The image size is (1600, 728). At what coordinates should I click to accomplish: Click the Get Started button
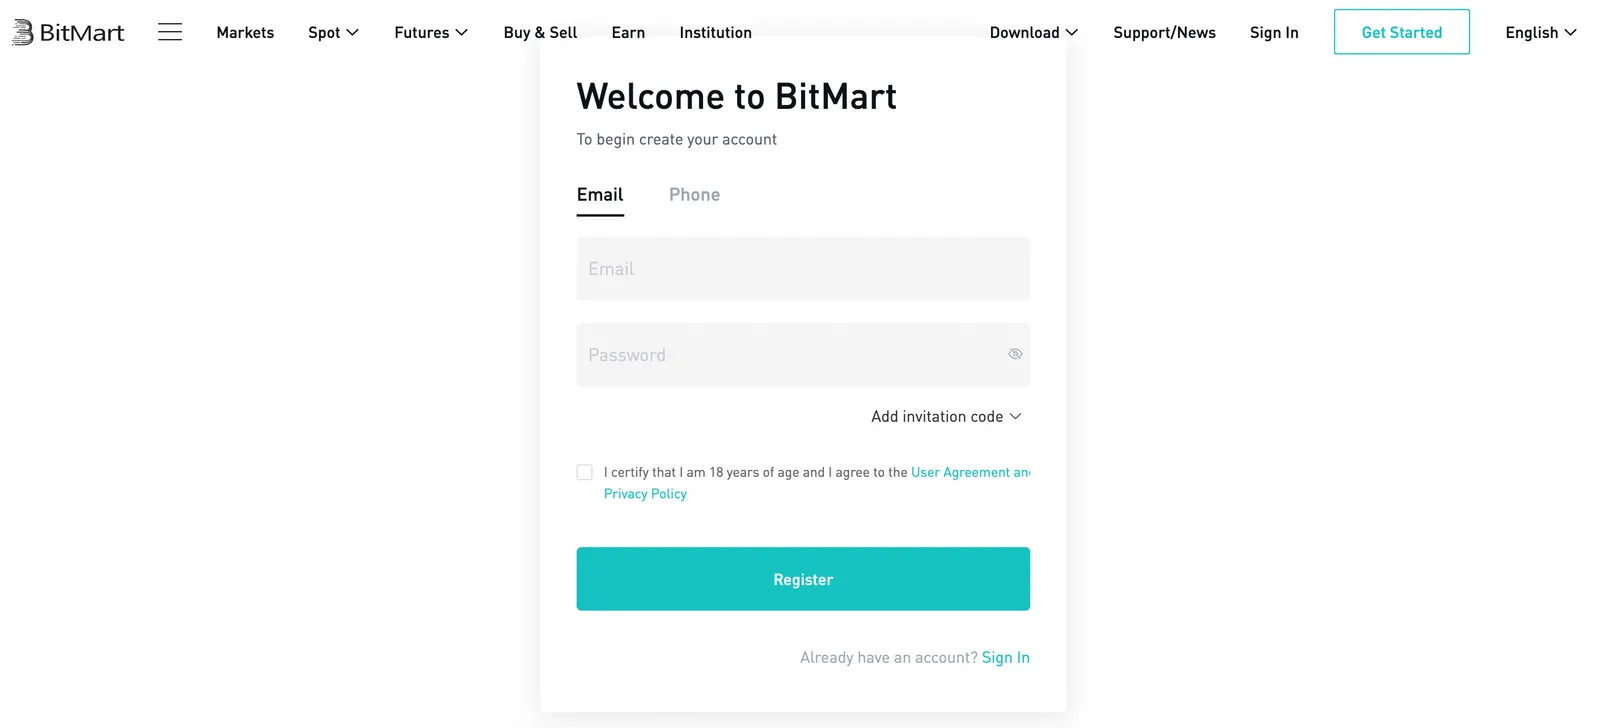(1402, 32)
